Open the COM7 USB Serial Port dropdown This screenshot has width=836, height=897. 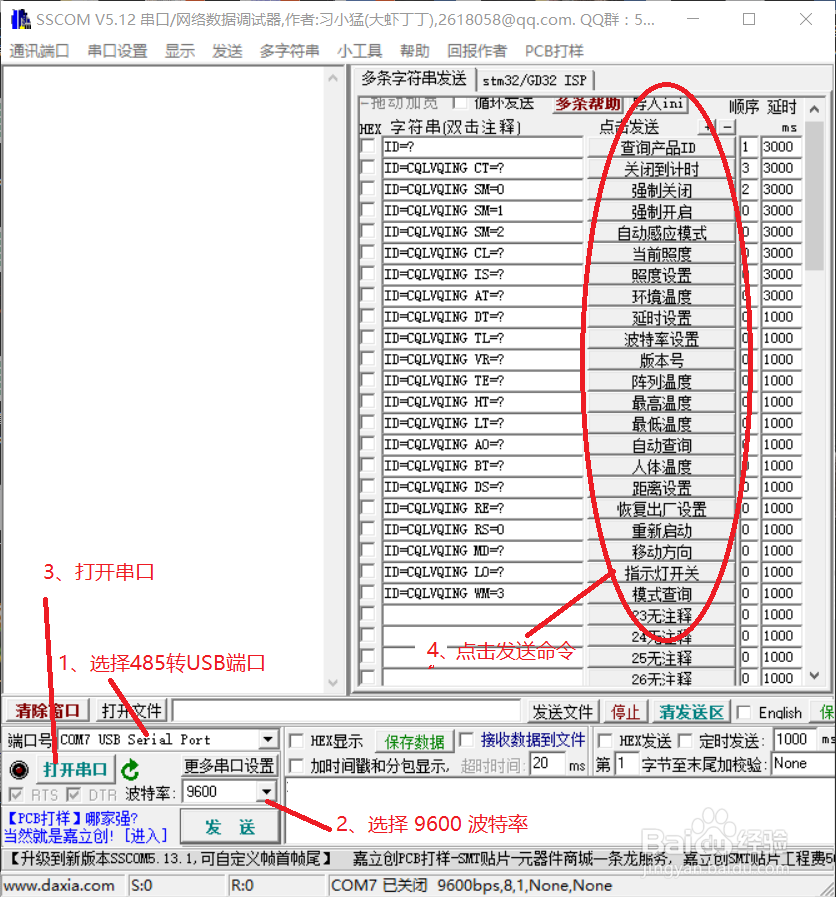click(x=268, y=740)
